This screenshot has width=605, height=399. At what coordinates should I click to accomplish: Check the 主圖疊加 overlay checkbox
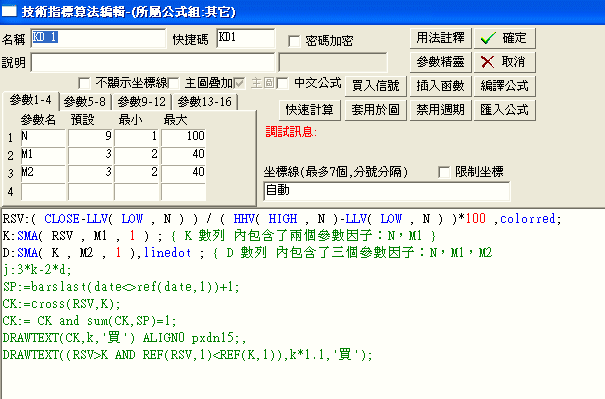174,83
